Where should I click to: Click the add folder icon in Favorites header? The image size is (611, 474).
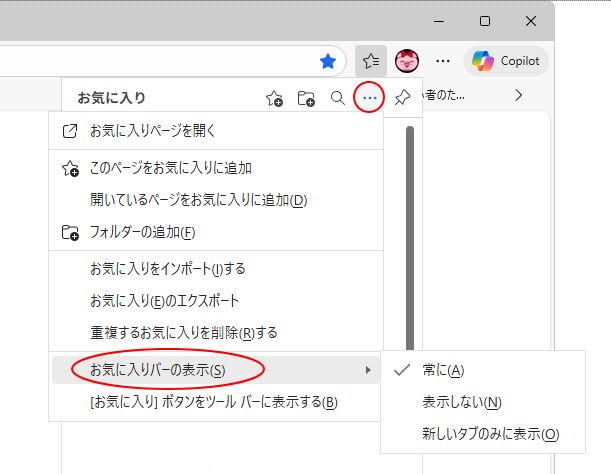pyautogui.click(x=306, y=98)
